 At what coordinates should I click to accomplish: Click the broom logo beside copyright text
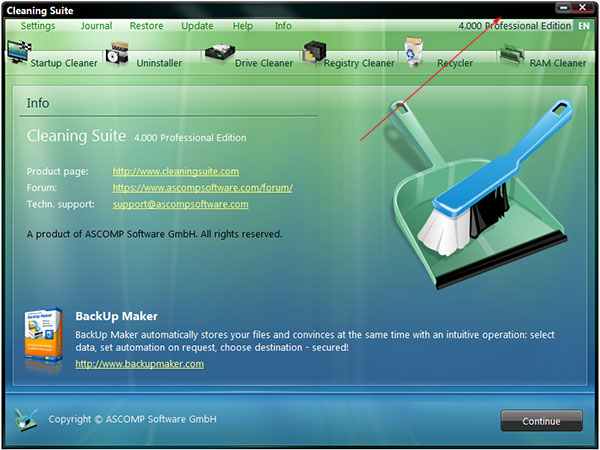point(28,419)
